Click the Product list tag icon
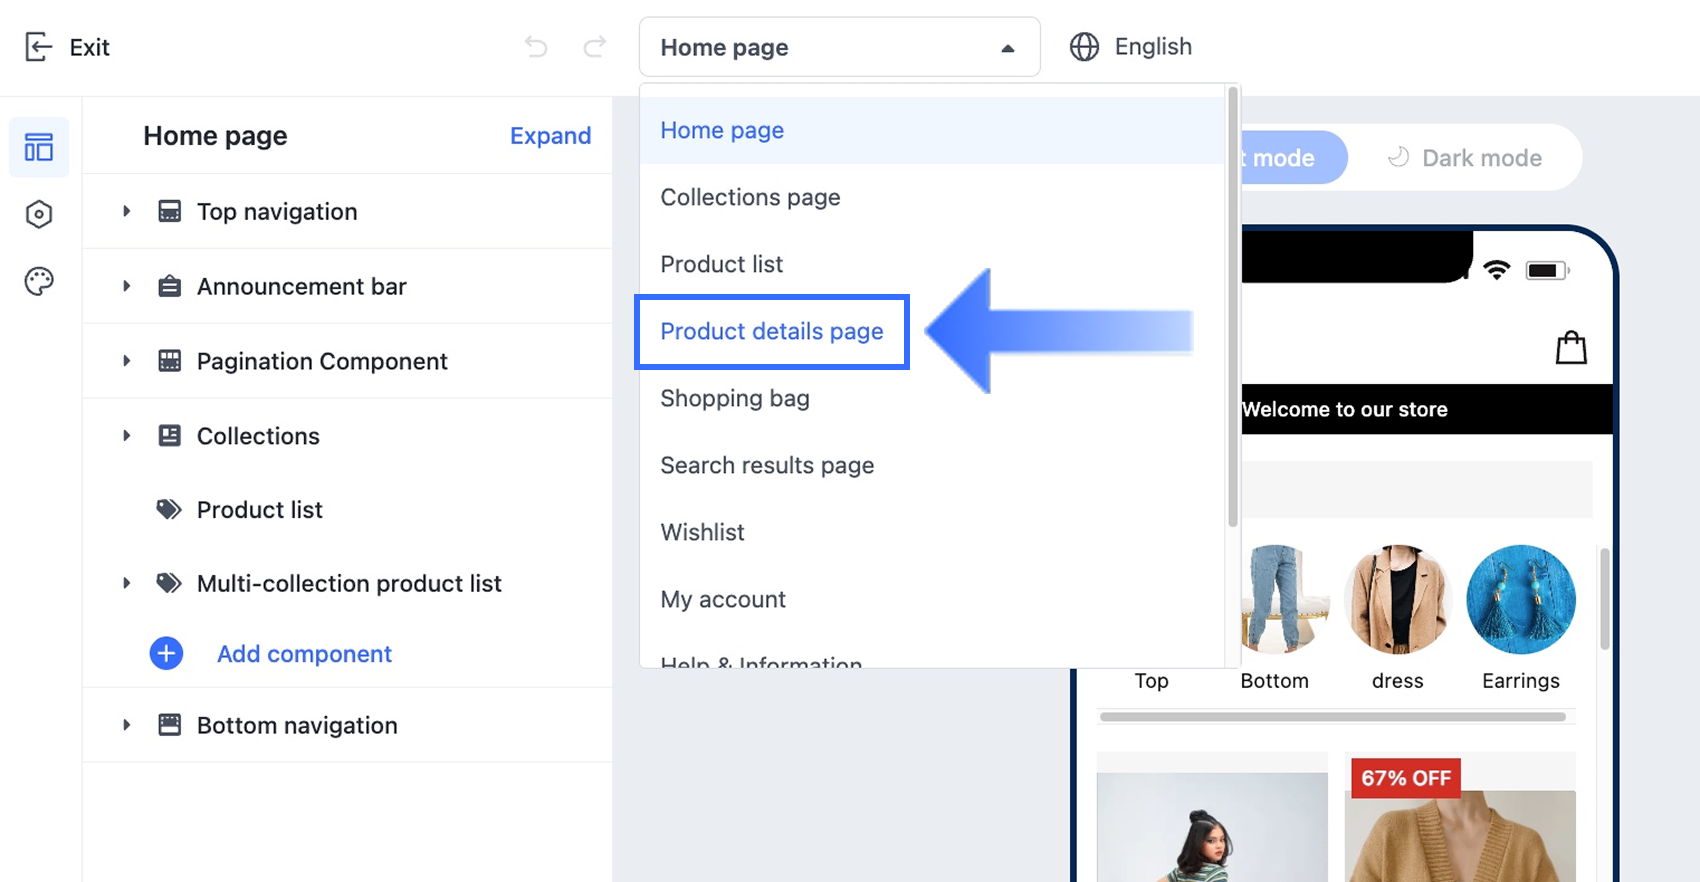The image size is (1700, 882). click(x=169, y=510)
